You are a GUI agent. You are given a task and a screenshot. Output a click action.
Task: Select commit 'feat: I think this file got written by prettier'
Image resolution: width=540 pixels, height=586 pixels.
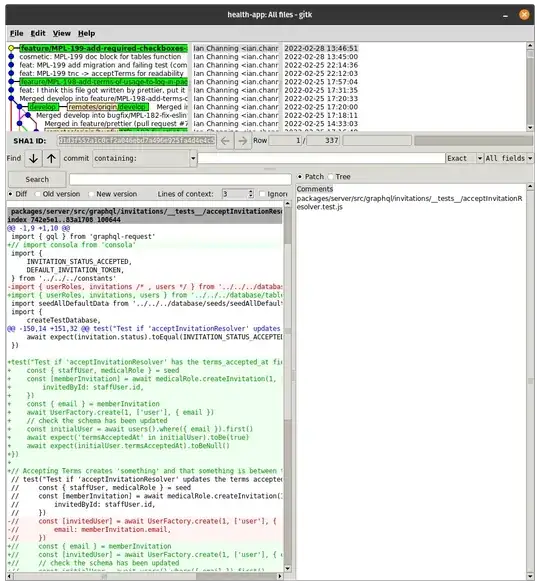(102, 90)
